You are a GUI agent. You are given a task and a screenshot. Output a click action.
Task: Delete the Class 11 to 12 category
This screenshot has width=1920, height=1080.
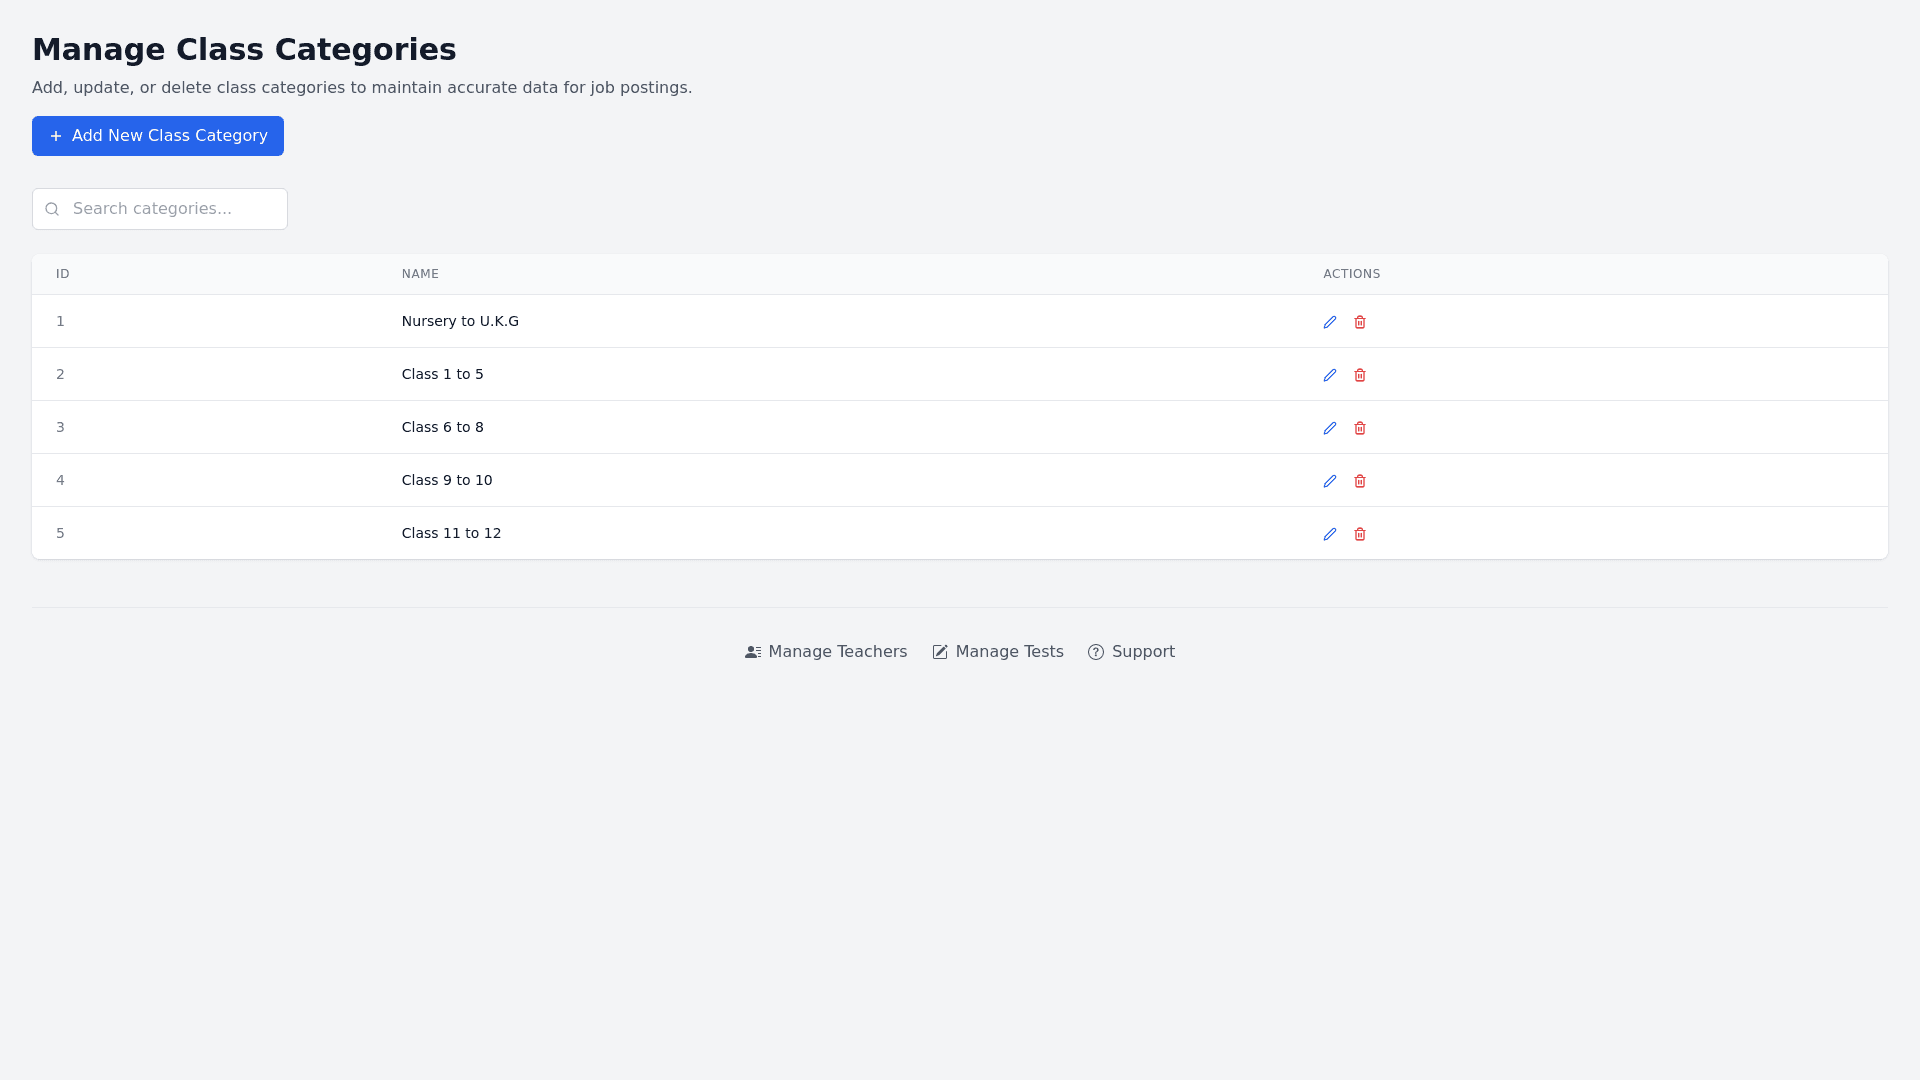click(x=1359, y=534)
